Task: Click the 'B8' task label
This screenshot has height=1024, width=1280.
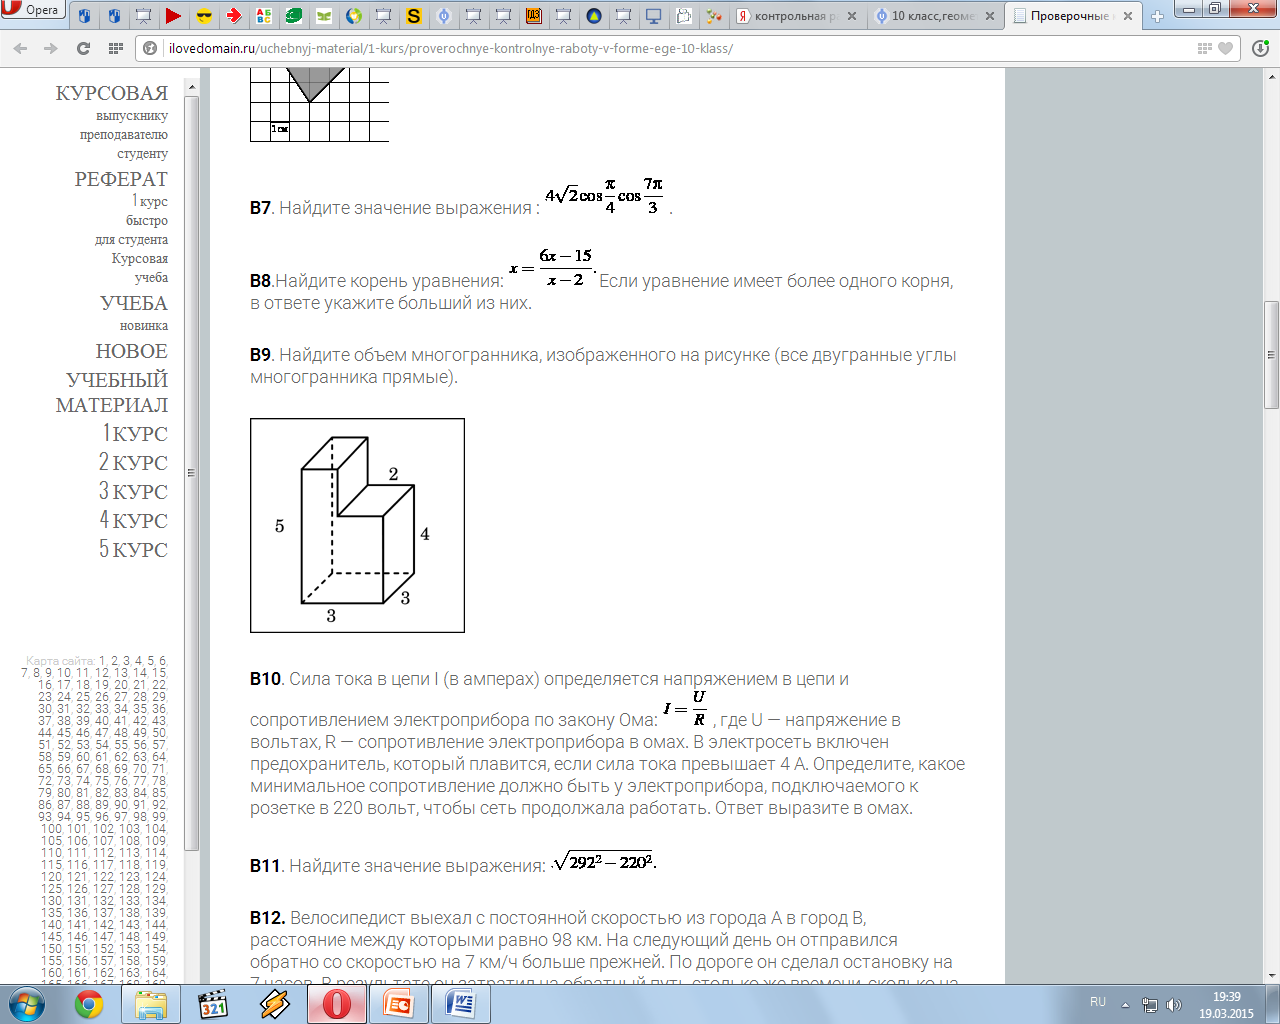Action: [x=260, y=281]
